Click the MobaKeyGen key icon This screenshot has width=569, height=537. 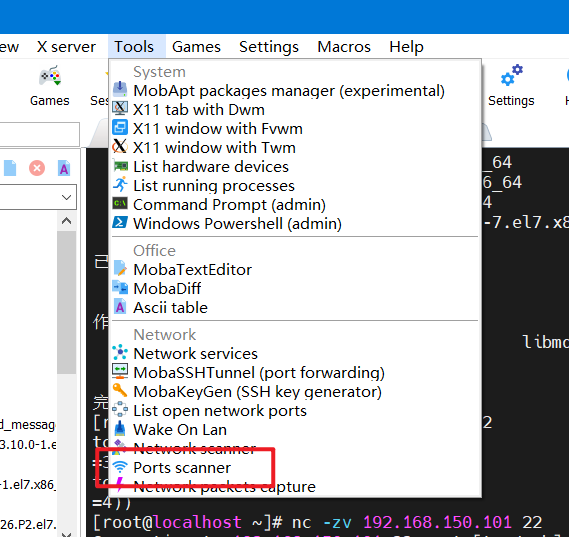(120, 390)
